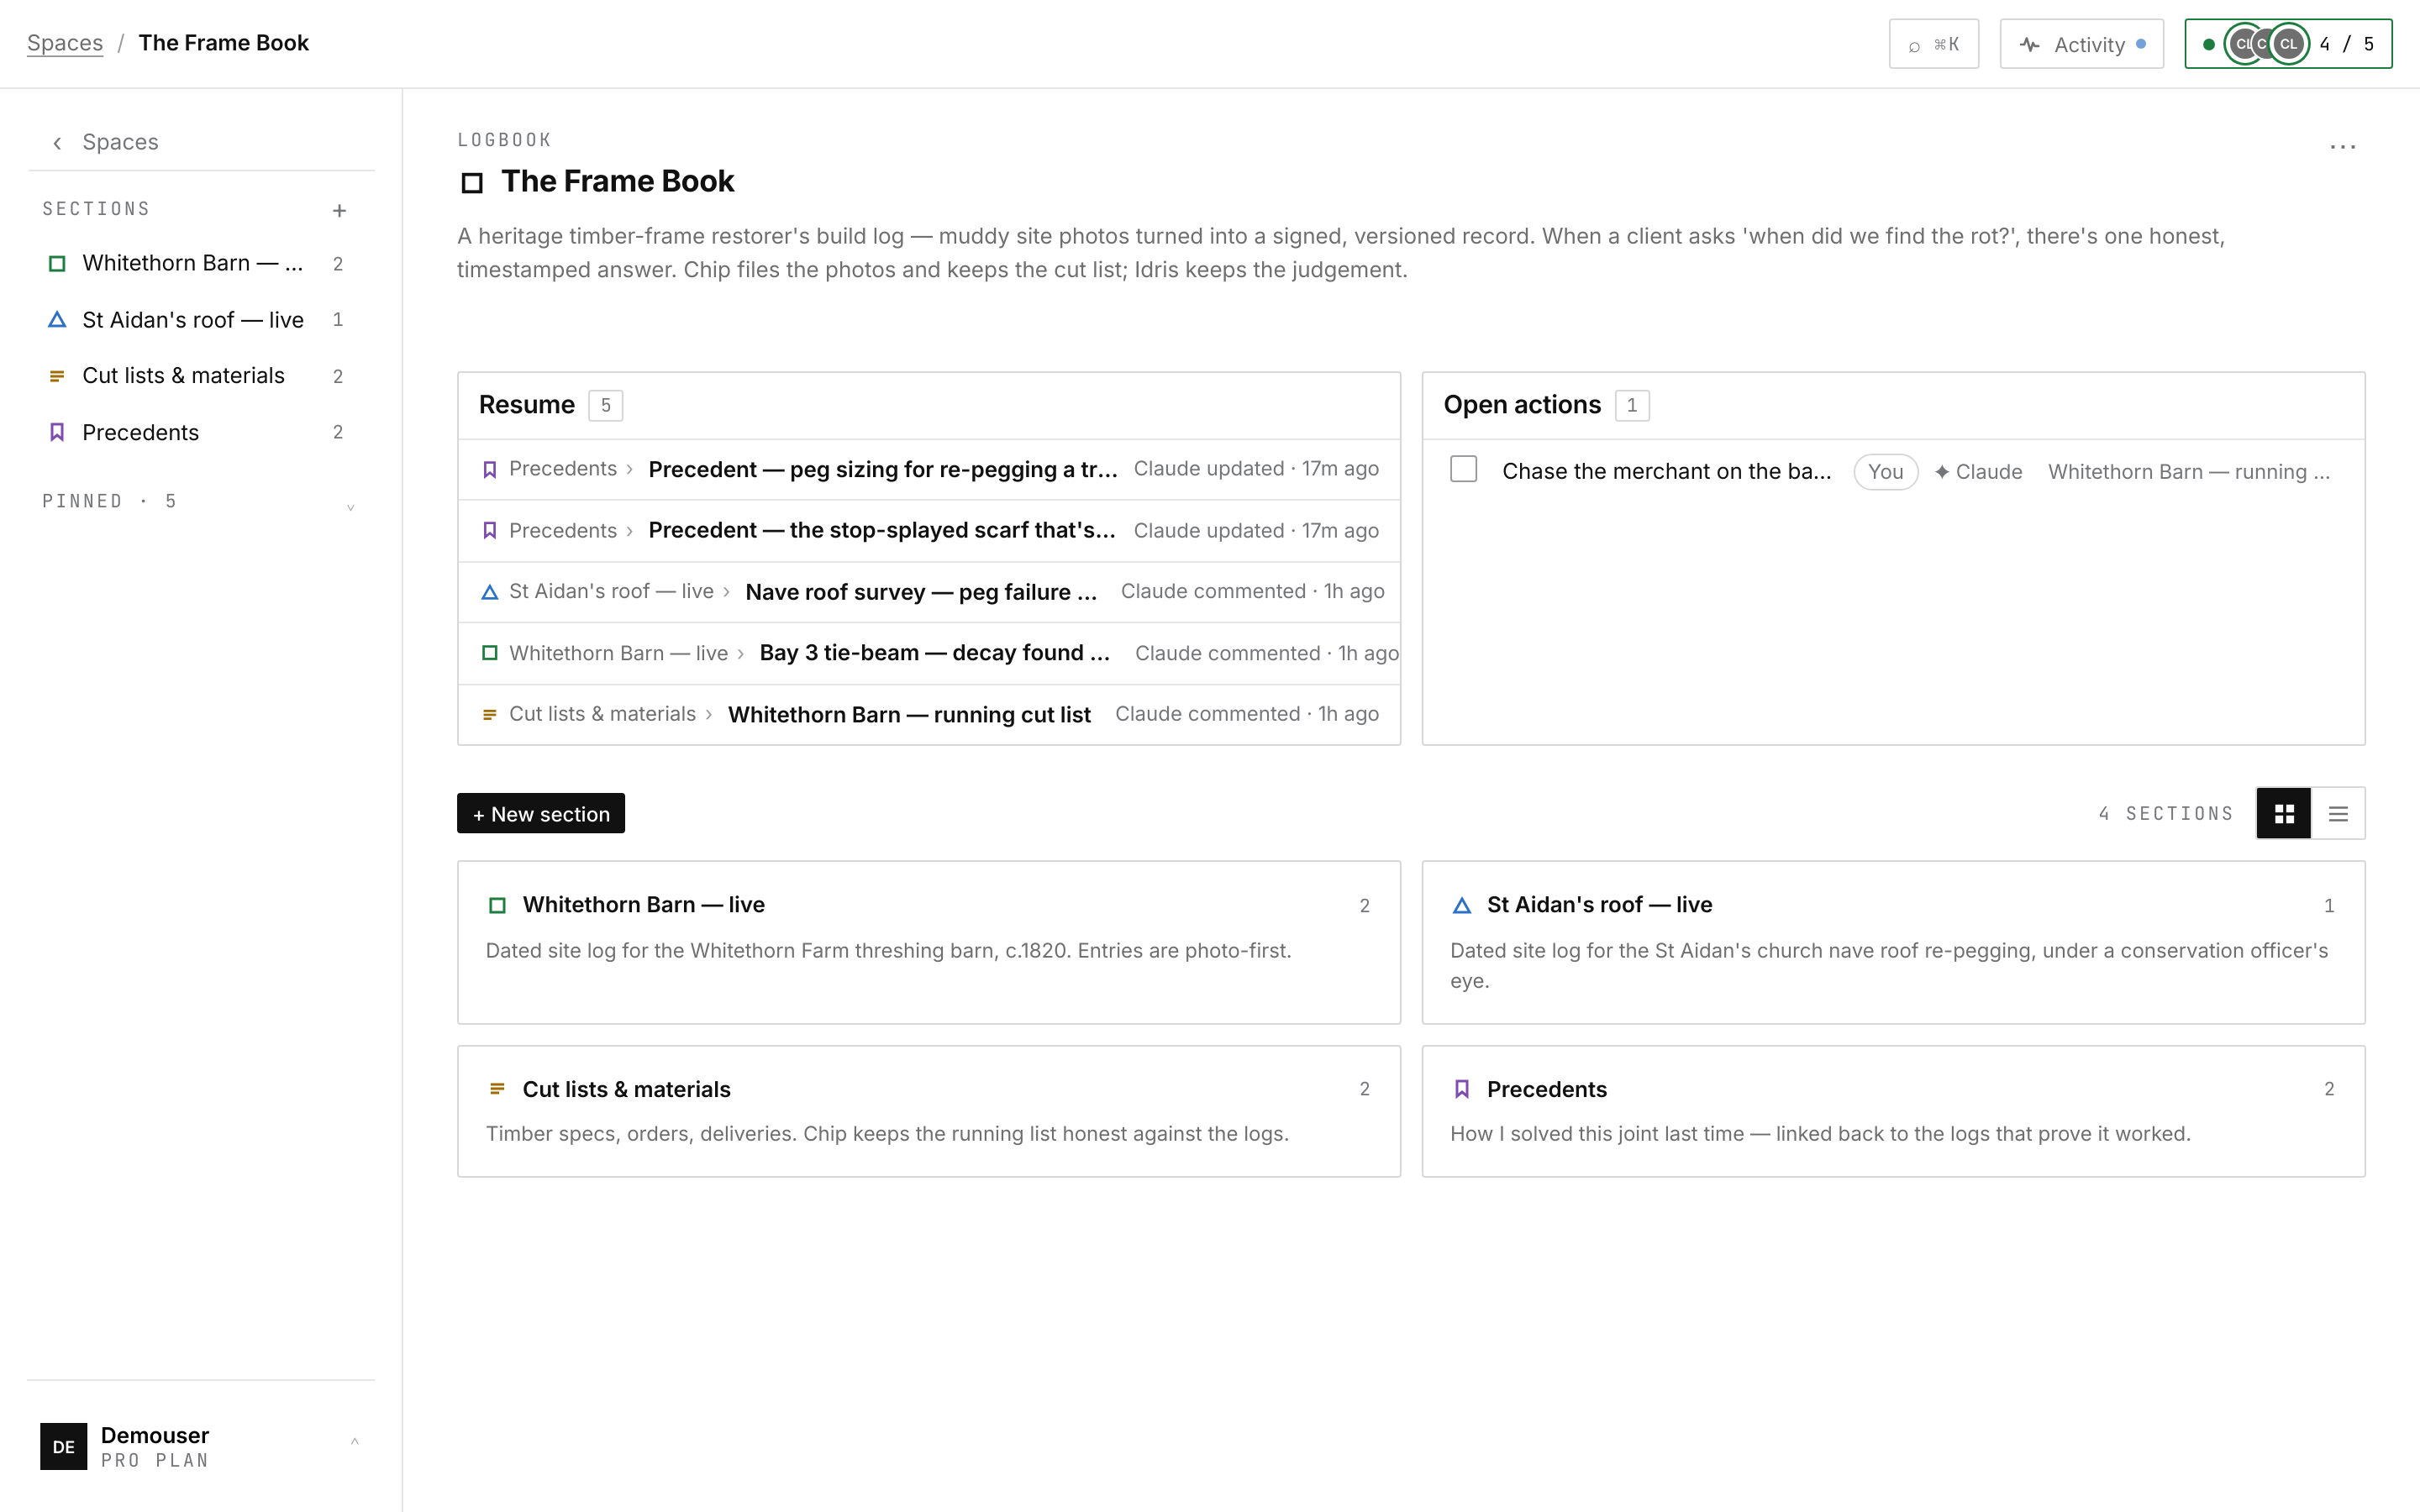Check off Chase the merchant action
This screenshot has width=2420, height=1512.
[x=1464, y=469]
